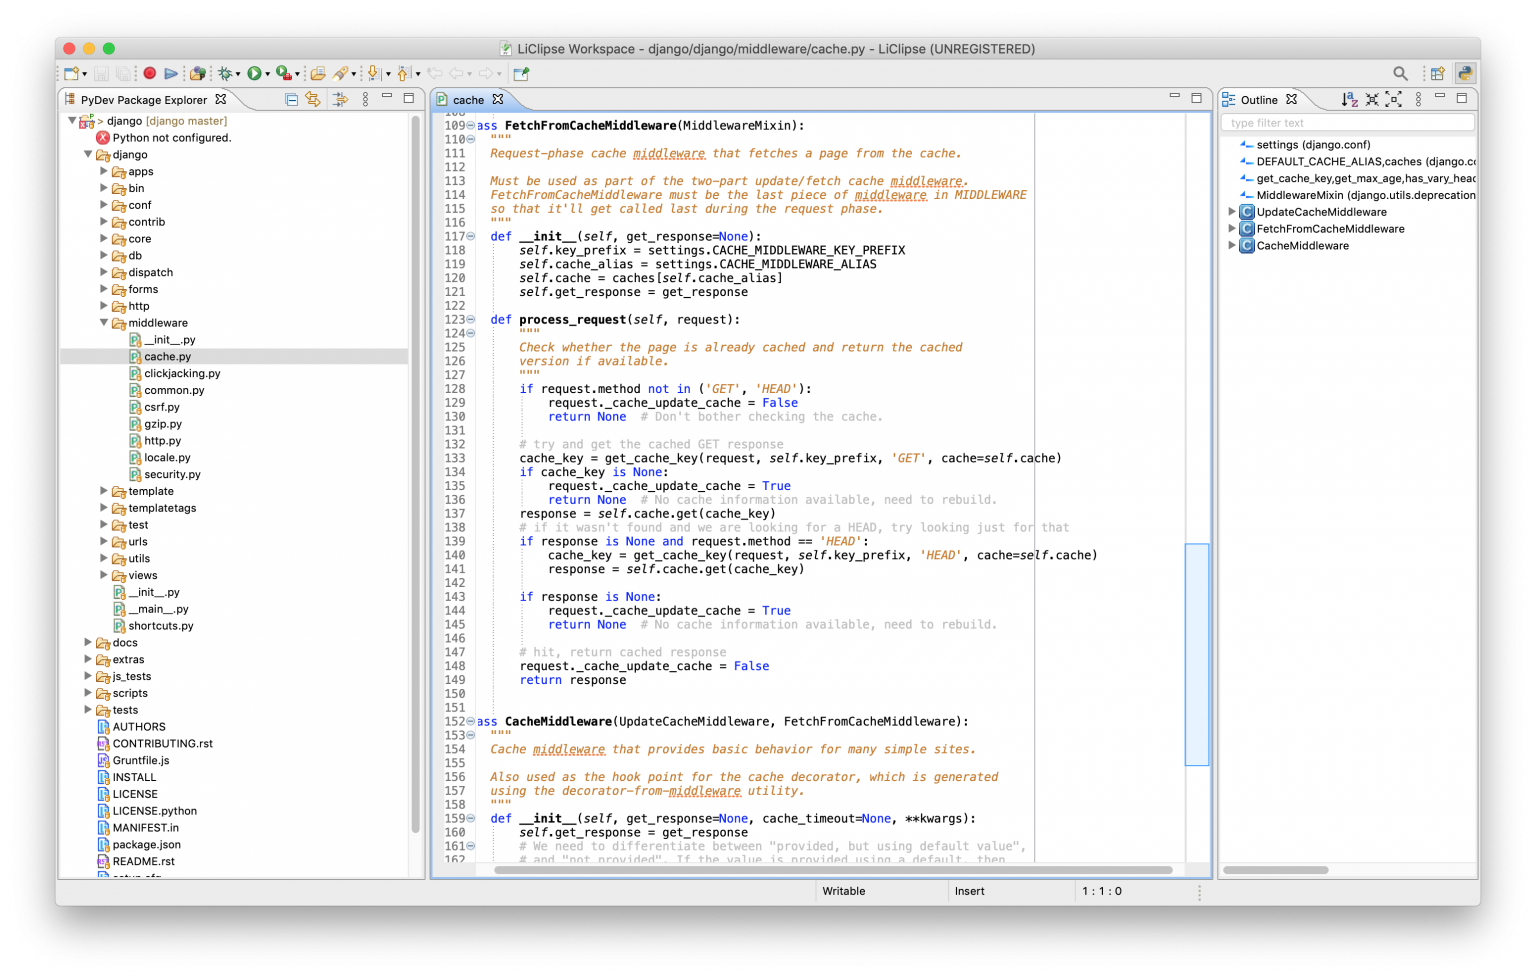This screenshot has width=1536, height=979.
Task: Expand the FetchFromCacheMiddleware outline node
Action: point(1231,228)
